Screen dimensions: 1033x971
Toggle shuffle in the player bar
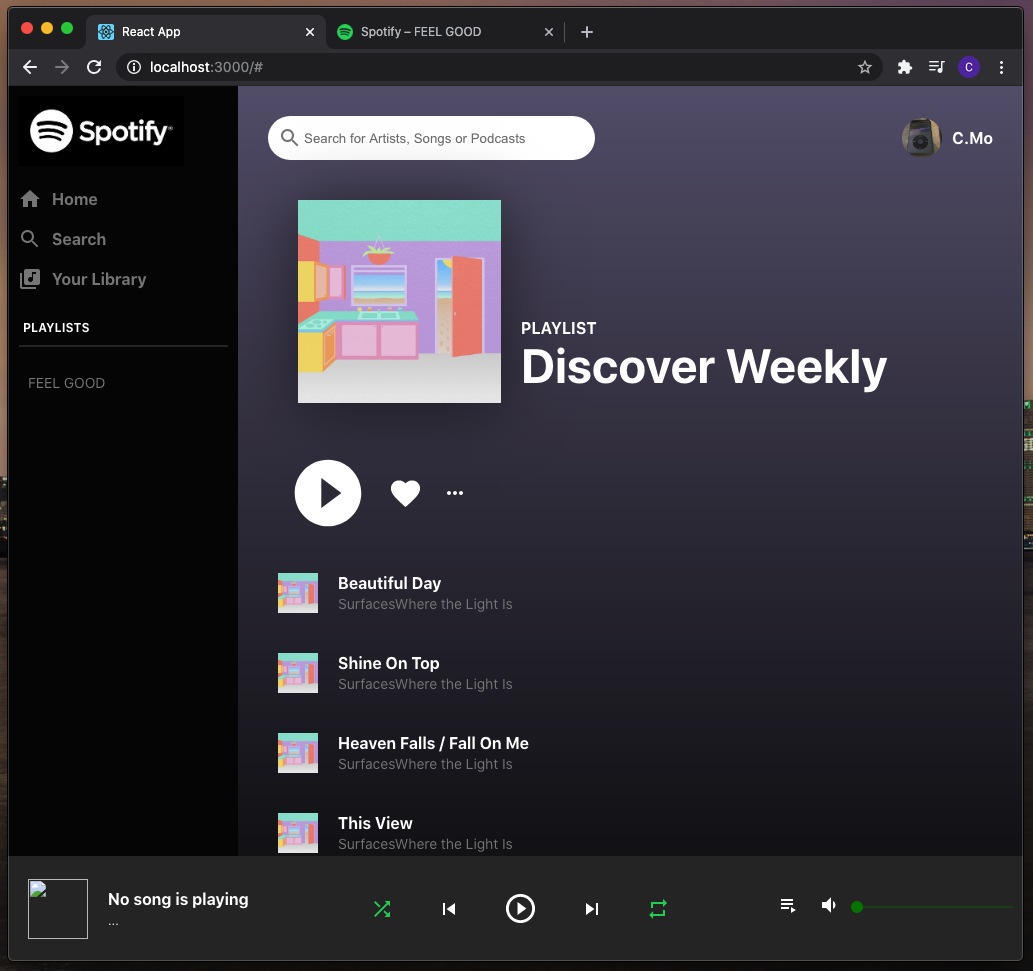coord(382,909)
